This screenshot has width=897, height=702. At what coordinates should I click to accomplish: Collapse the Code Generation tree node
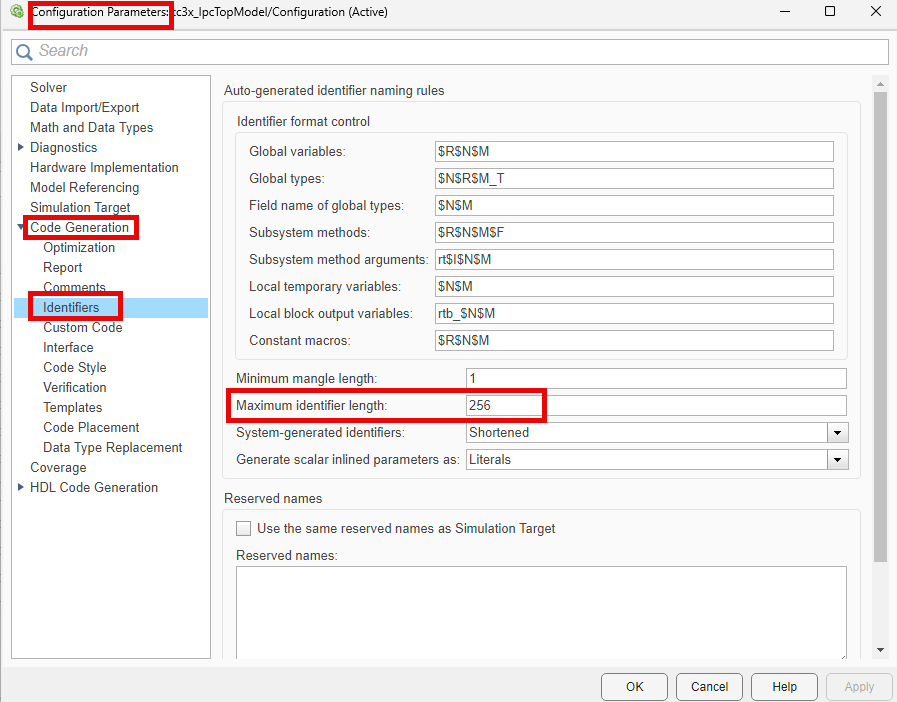pyautogui.click(x=21, y=228)
